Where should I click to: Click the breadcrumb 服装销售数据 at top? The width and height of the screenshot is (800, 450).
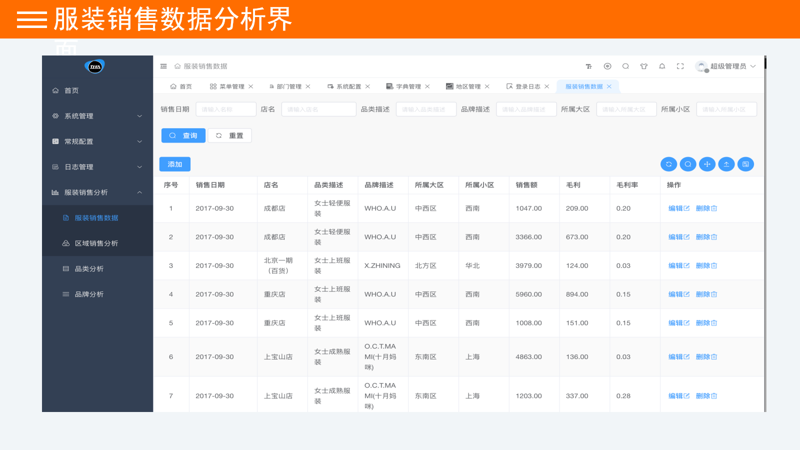point(205,66)
